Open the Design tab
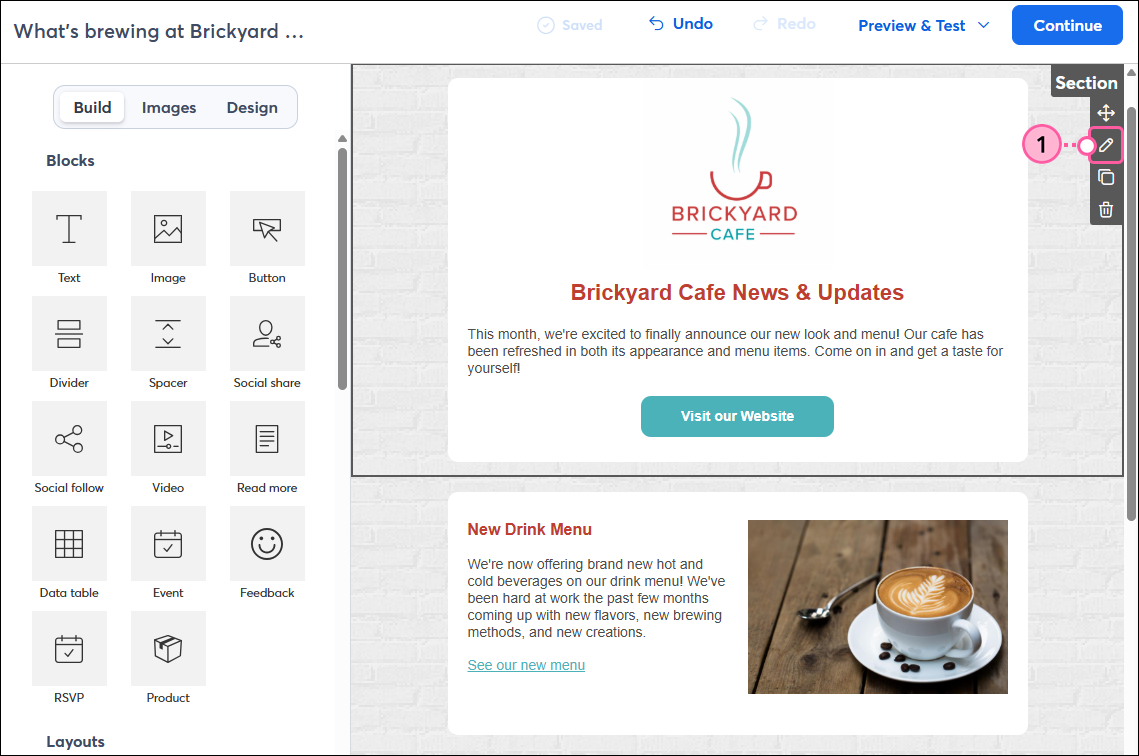Image resolution: width=1139 pixels, height=756 pixels. tap(252, 108)
